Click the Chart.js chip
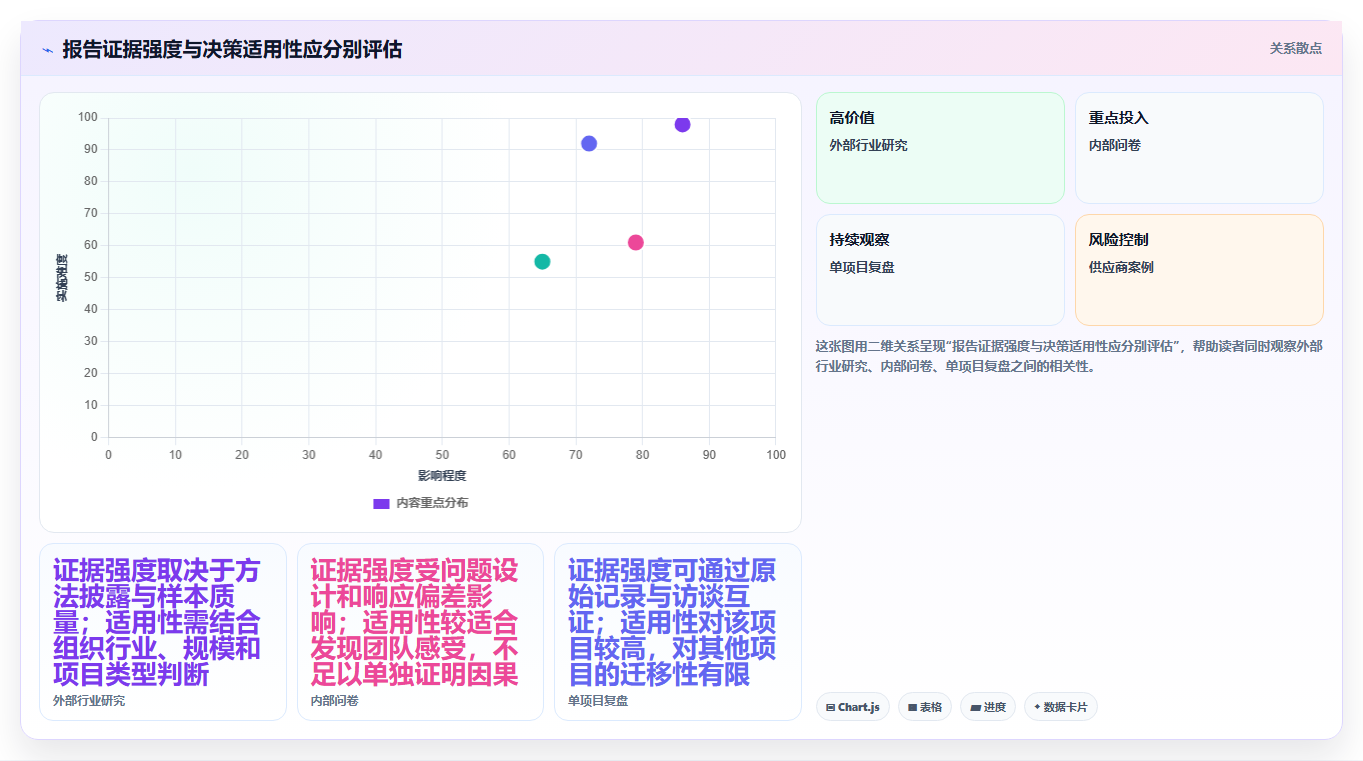Image resolution: width=1363 pixels, height=761 pixels. click(x=853, y=707)
